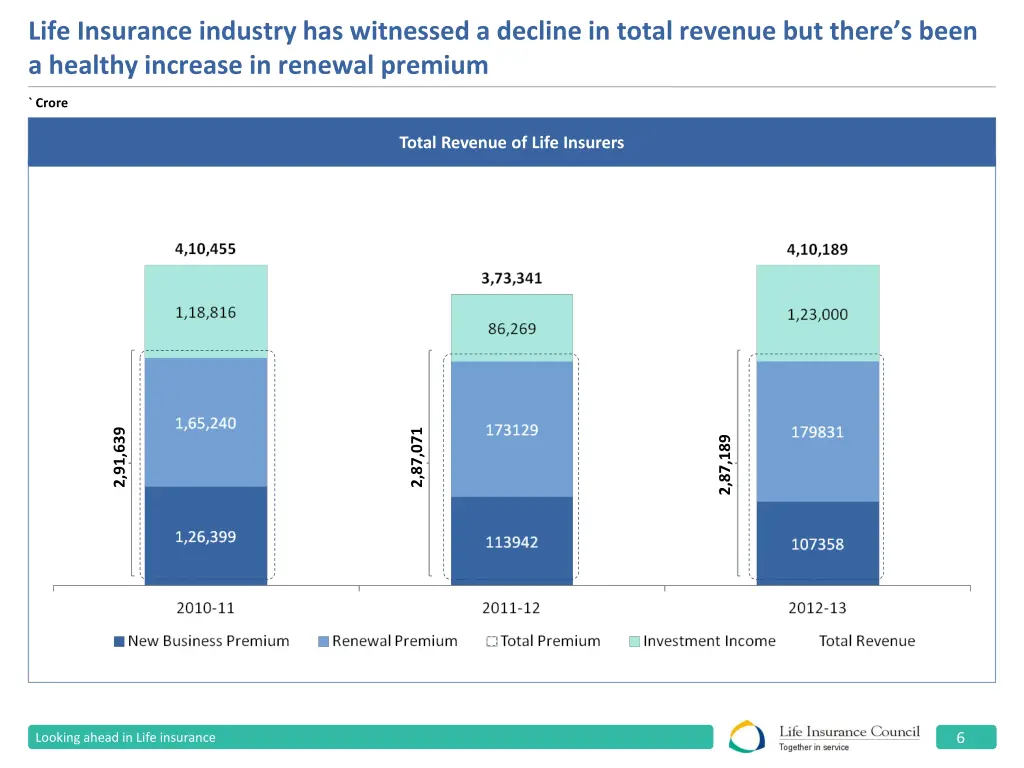This screenshot has height=768, width=1024.
Task: Click the Total Premium legend marker
Action: point(490,641)
